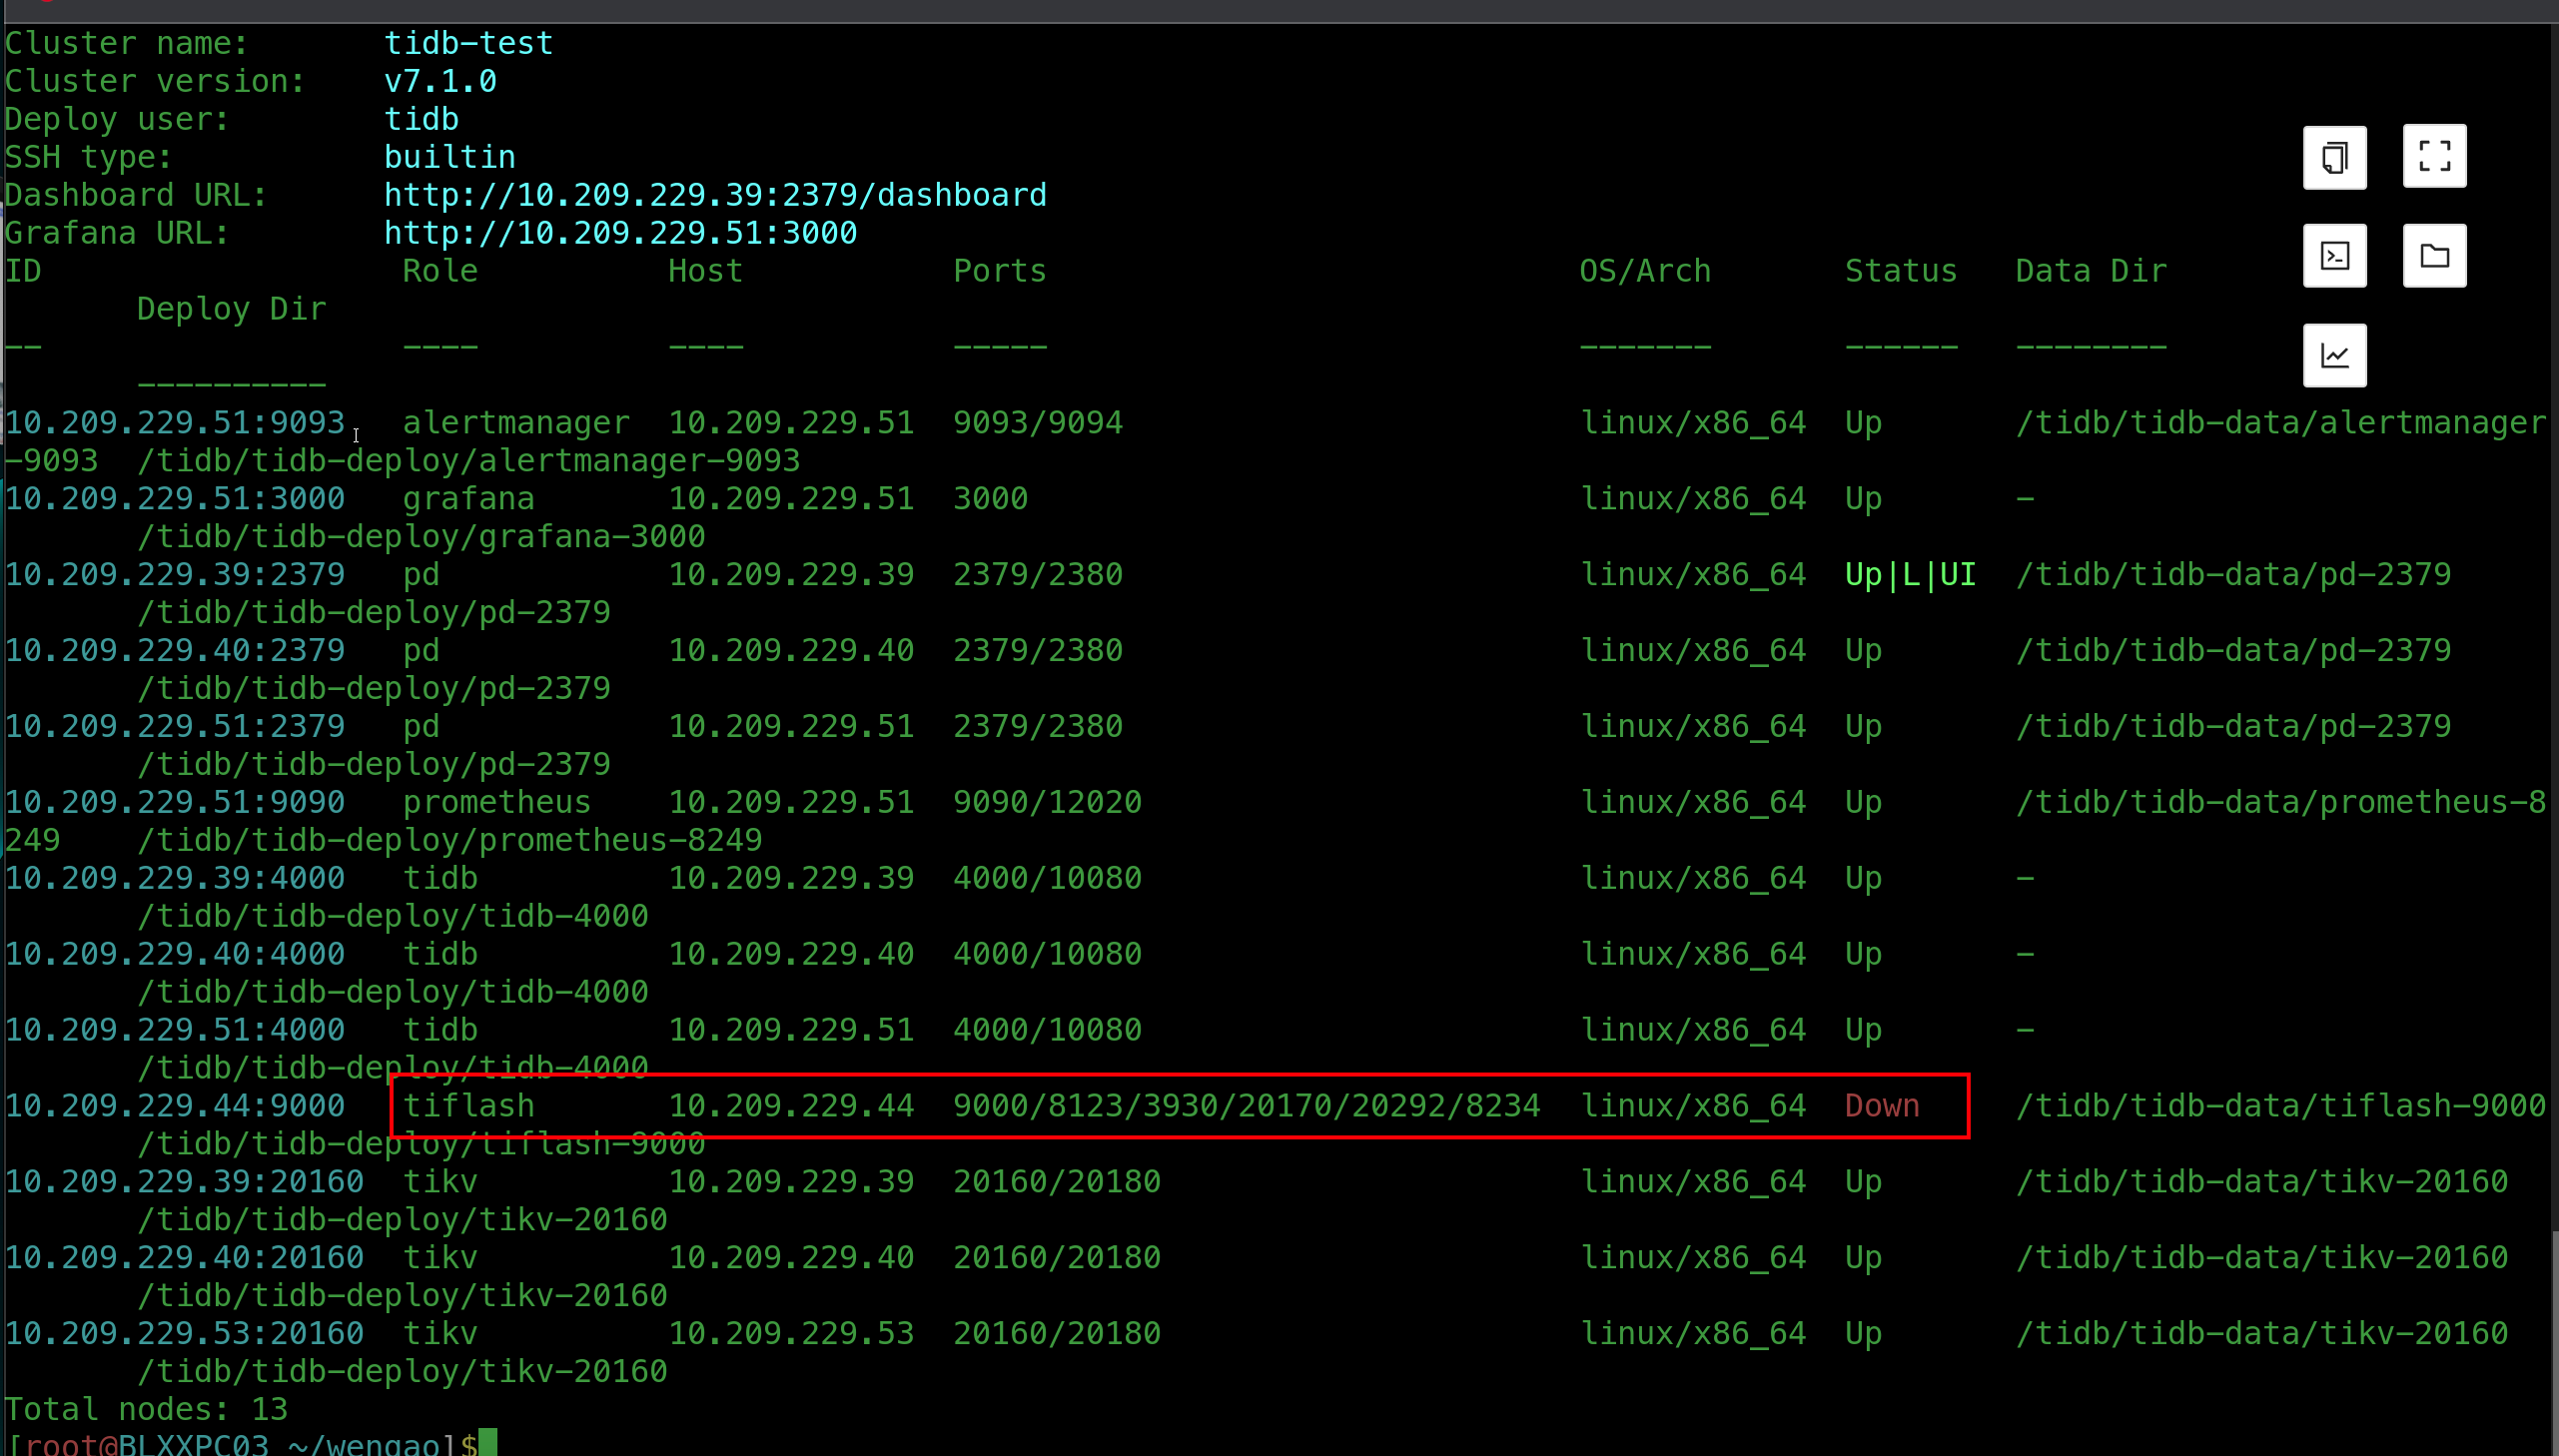
Task: Click the Status column header
Action: coord(1900,271)
